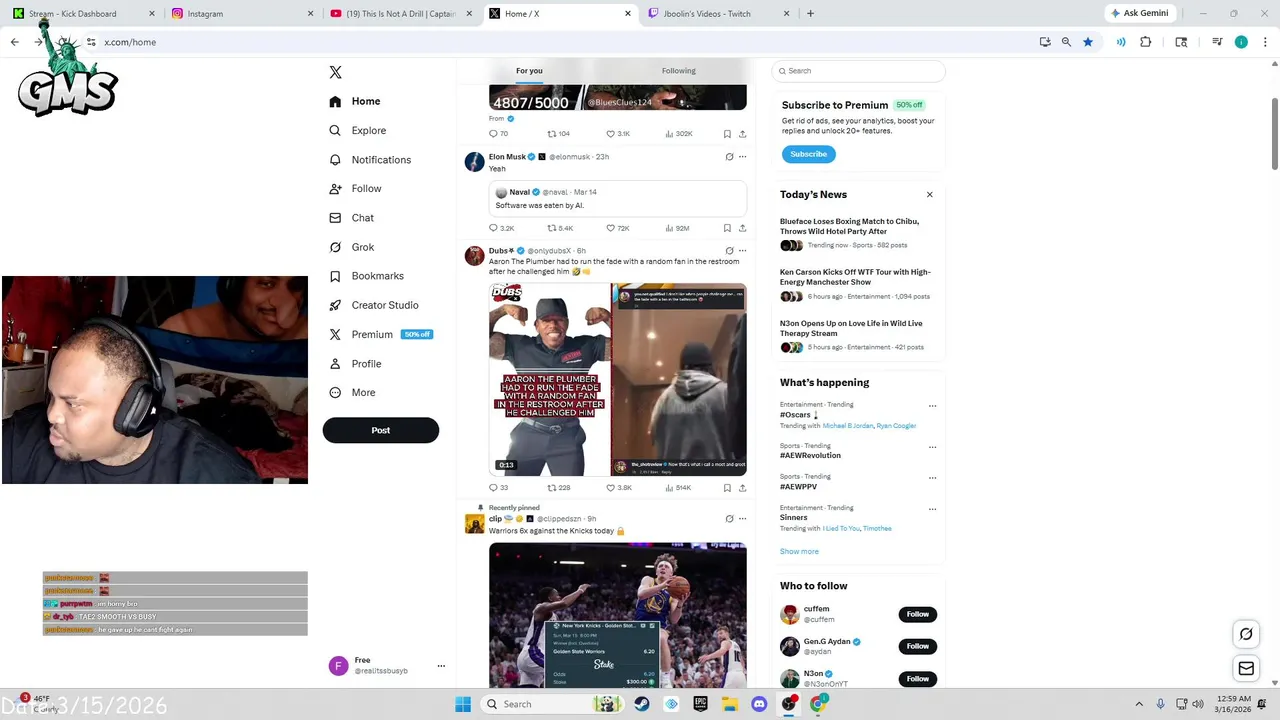This screenshot has width=1280, height=720.
Task: Open the Epic Games taskbar icon
Action: click(701, 704)
